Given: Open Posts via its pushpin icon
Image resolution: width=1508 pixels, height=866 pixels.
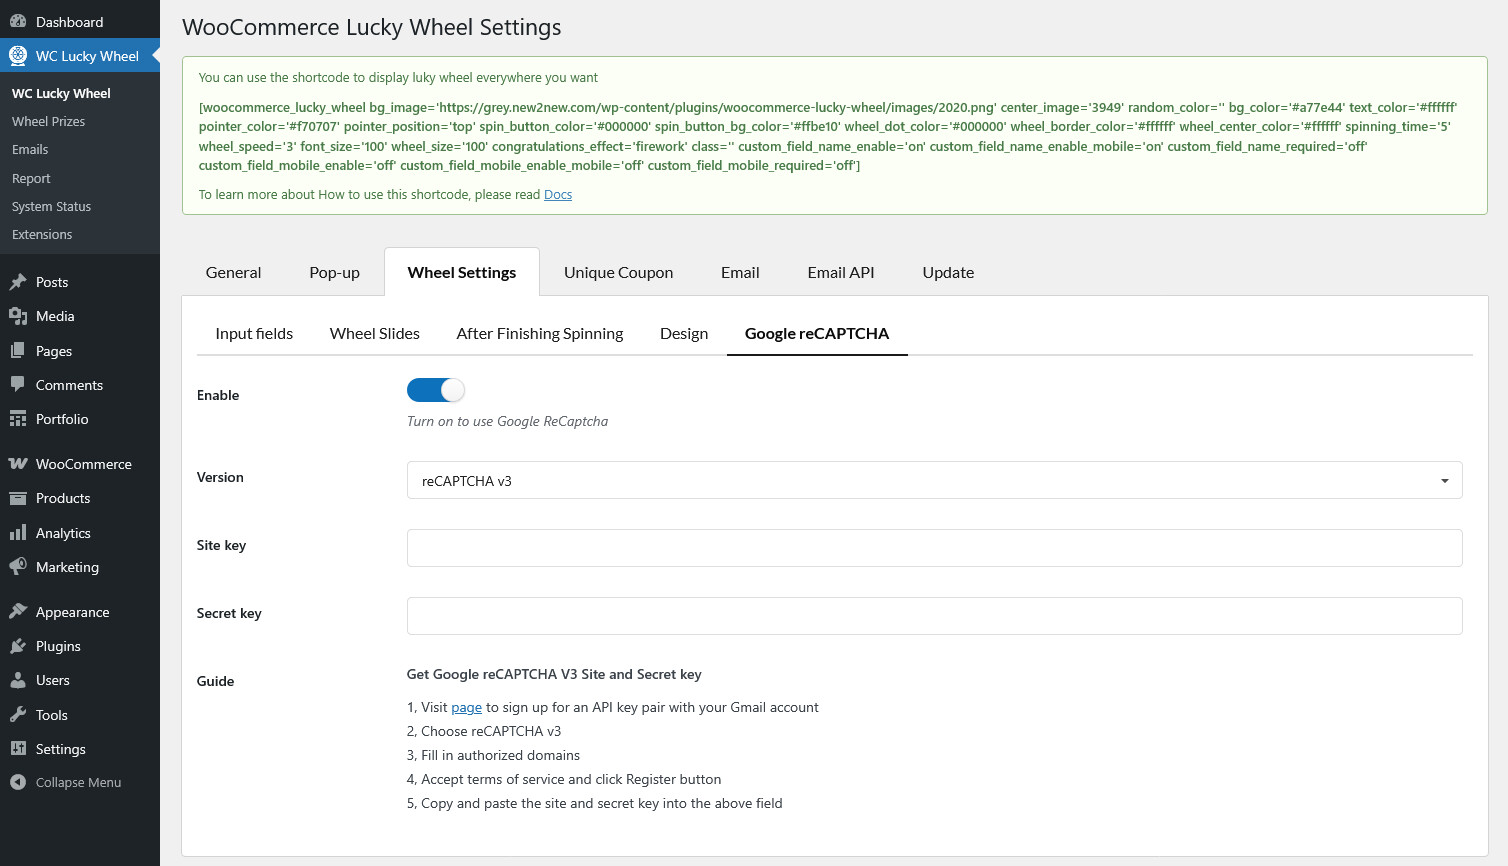Looking at the screenshot, I should [18, 282].
